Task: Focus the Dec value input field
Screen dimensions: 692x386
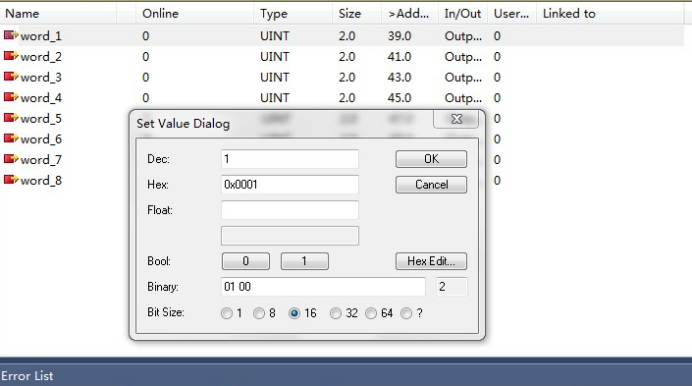Action: (x=290, y=159)
